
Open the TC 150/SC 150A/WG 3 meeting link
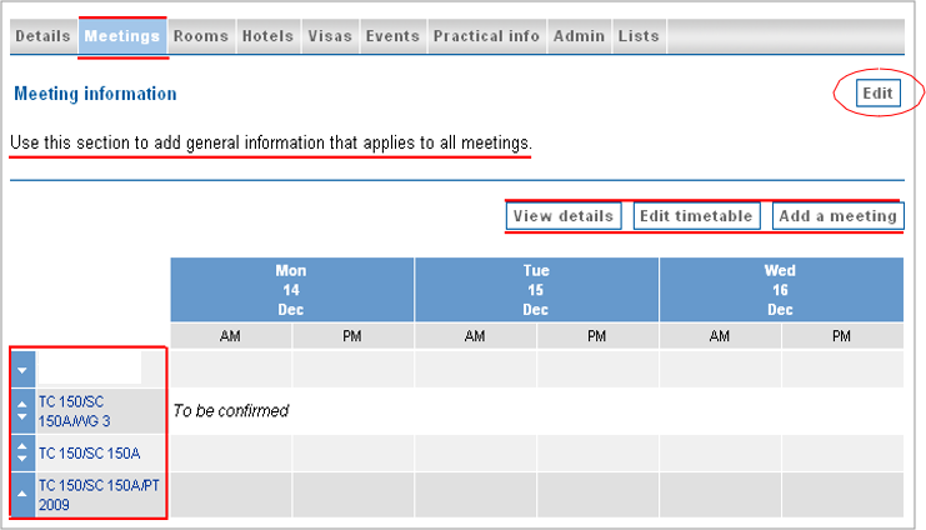click(x=74, y=411)
